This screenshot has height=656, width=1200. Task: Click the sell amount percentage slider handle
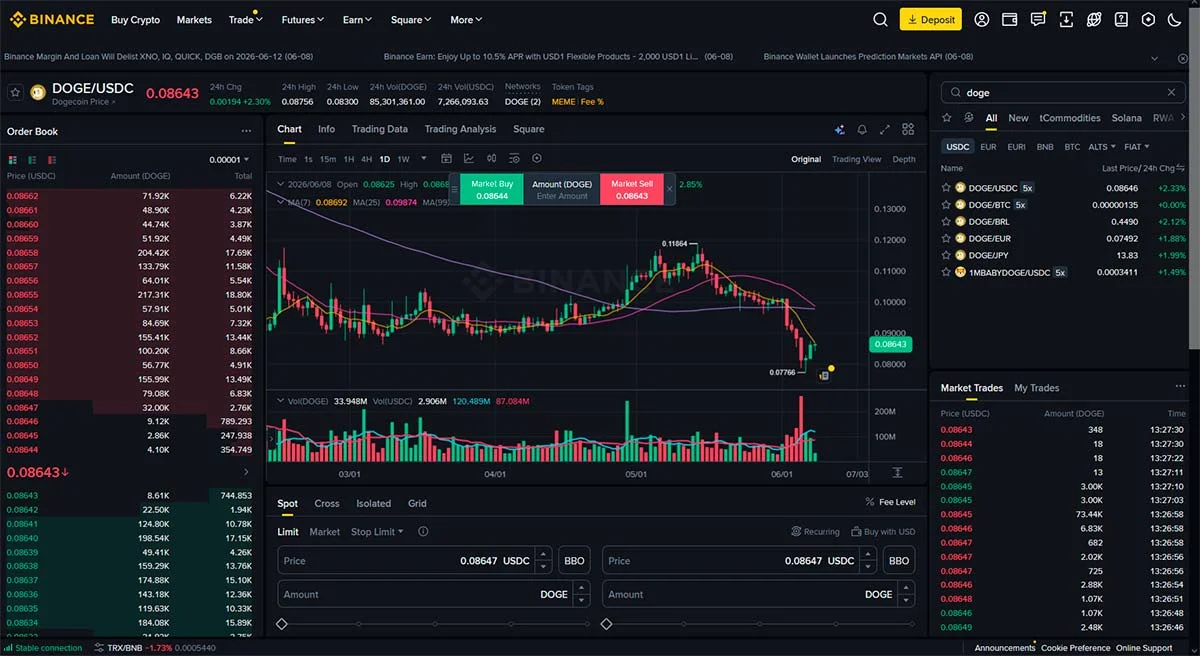tap(608, 624)
